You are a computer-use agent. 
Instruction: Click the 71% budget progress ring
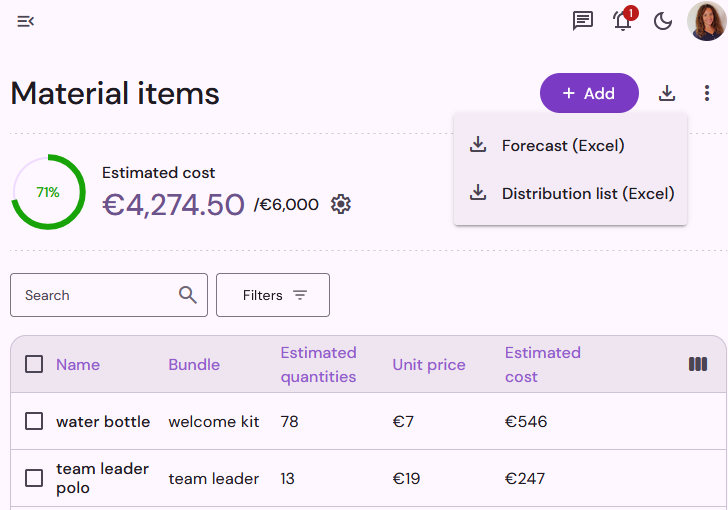48,192
